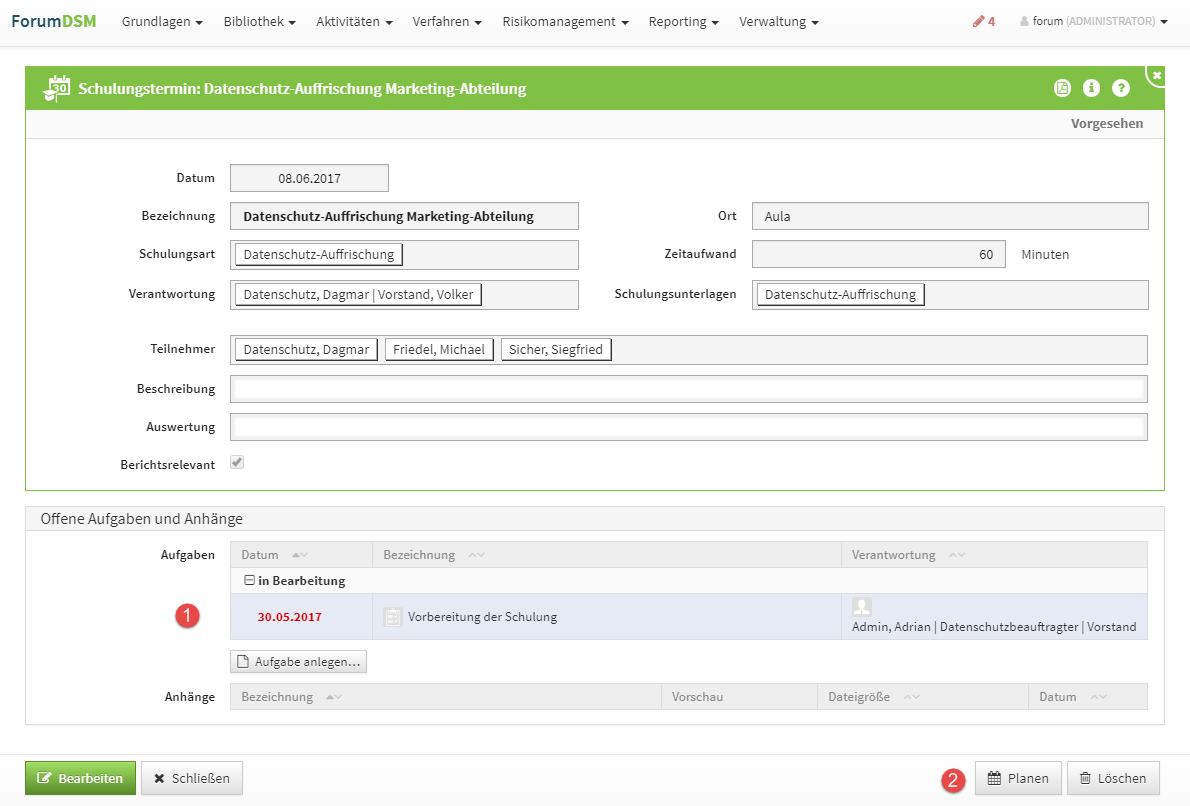Screen dimensions: 1190x806
Task: Collapse the 'in Bearbeitung' task group
Action: click(x=250, y=581)
